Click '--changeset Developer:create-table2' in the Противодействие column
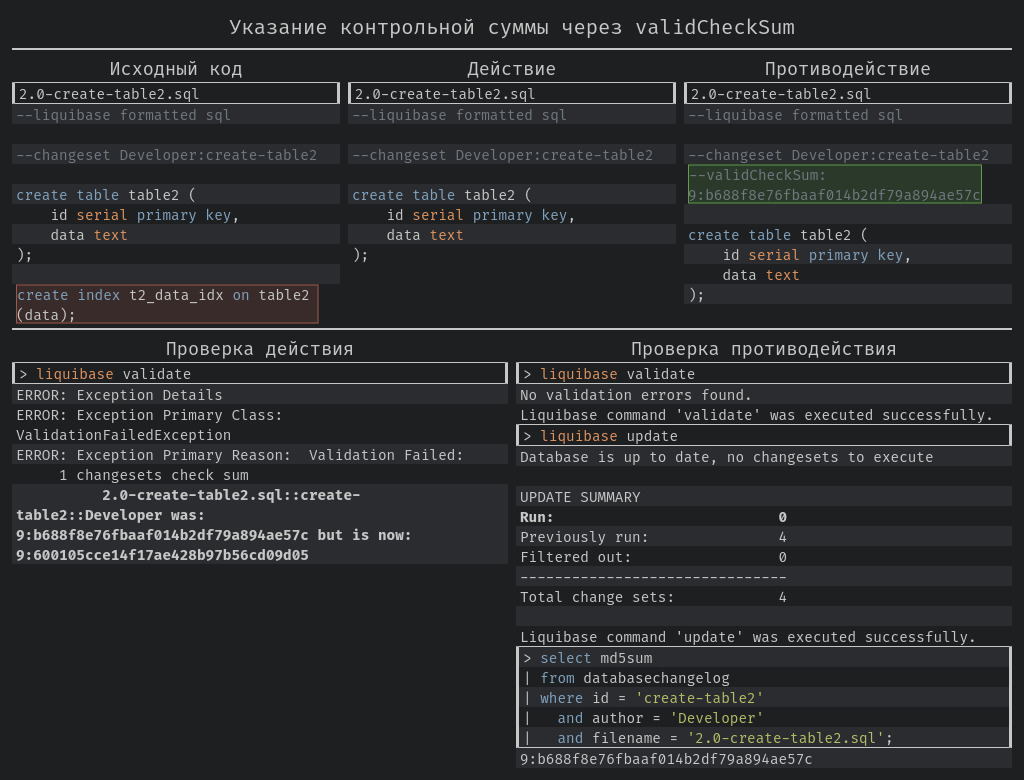1024x780 pixels. [839, 155]
